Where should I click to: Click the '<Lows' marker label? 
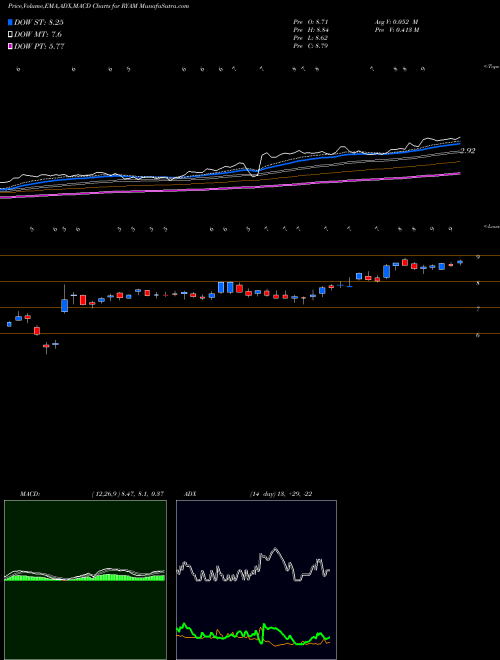point(492,226)
